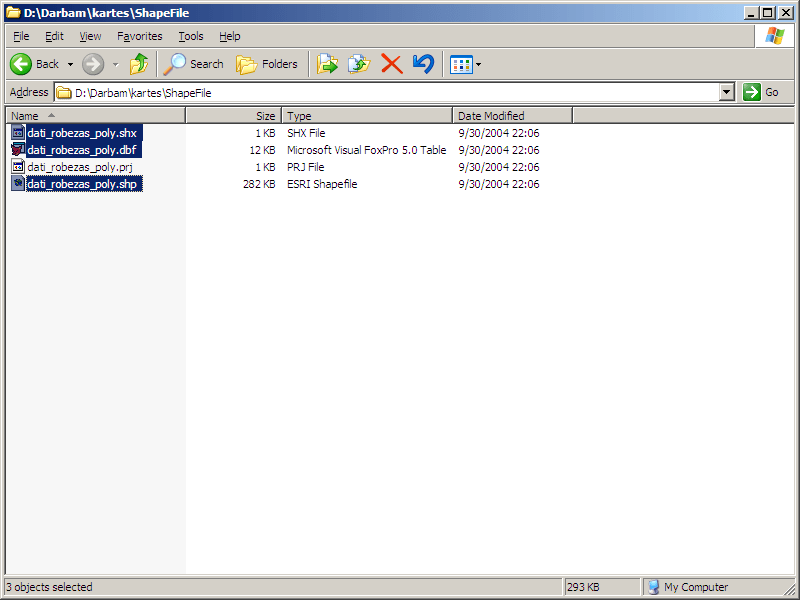Open the Tools menu
The image size is (800, 600).
pyautogui.click(x=191, y=36)
